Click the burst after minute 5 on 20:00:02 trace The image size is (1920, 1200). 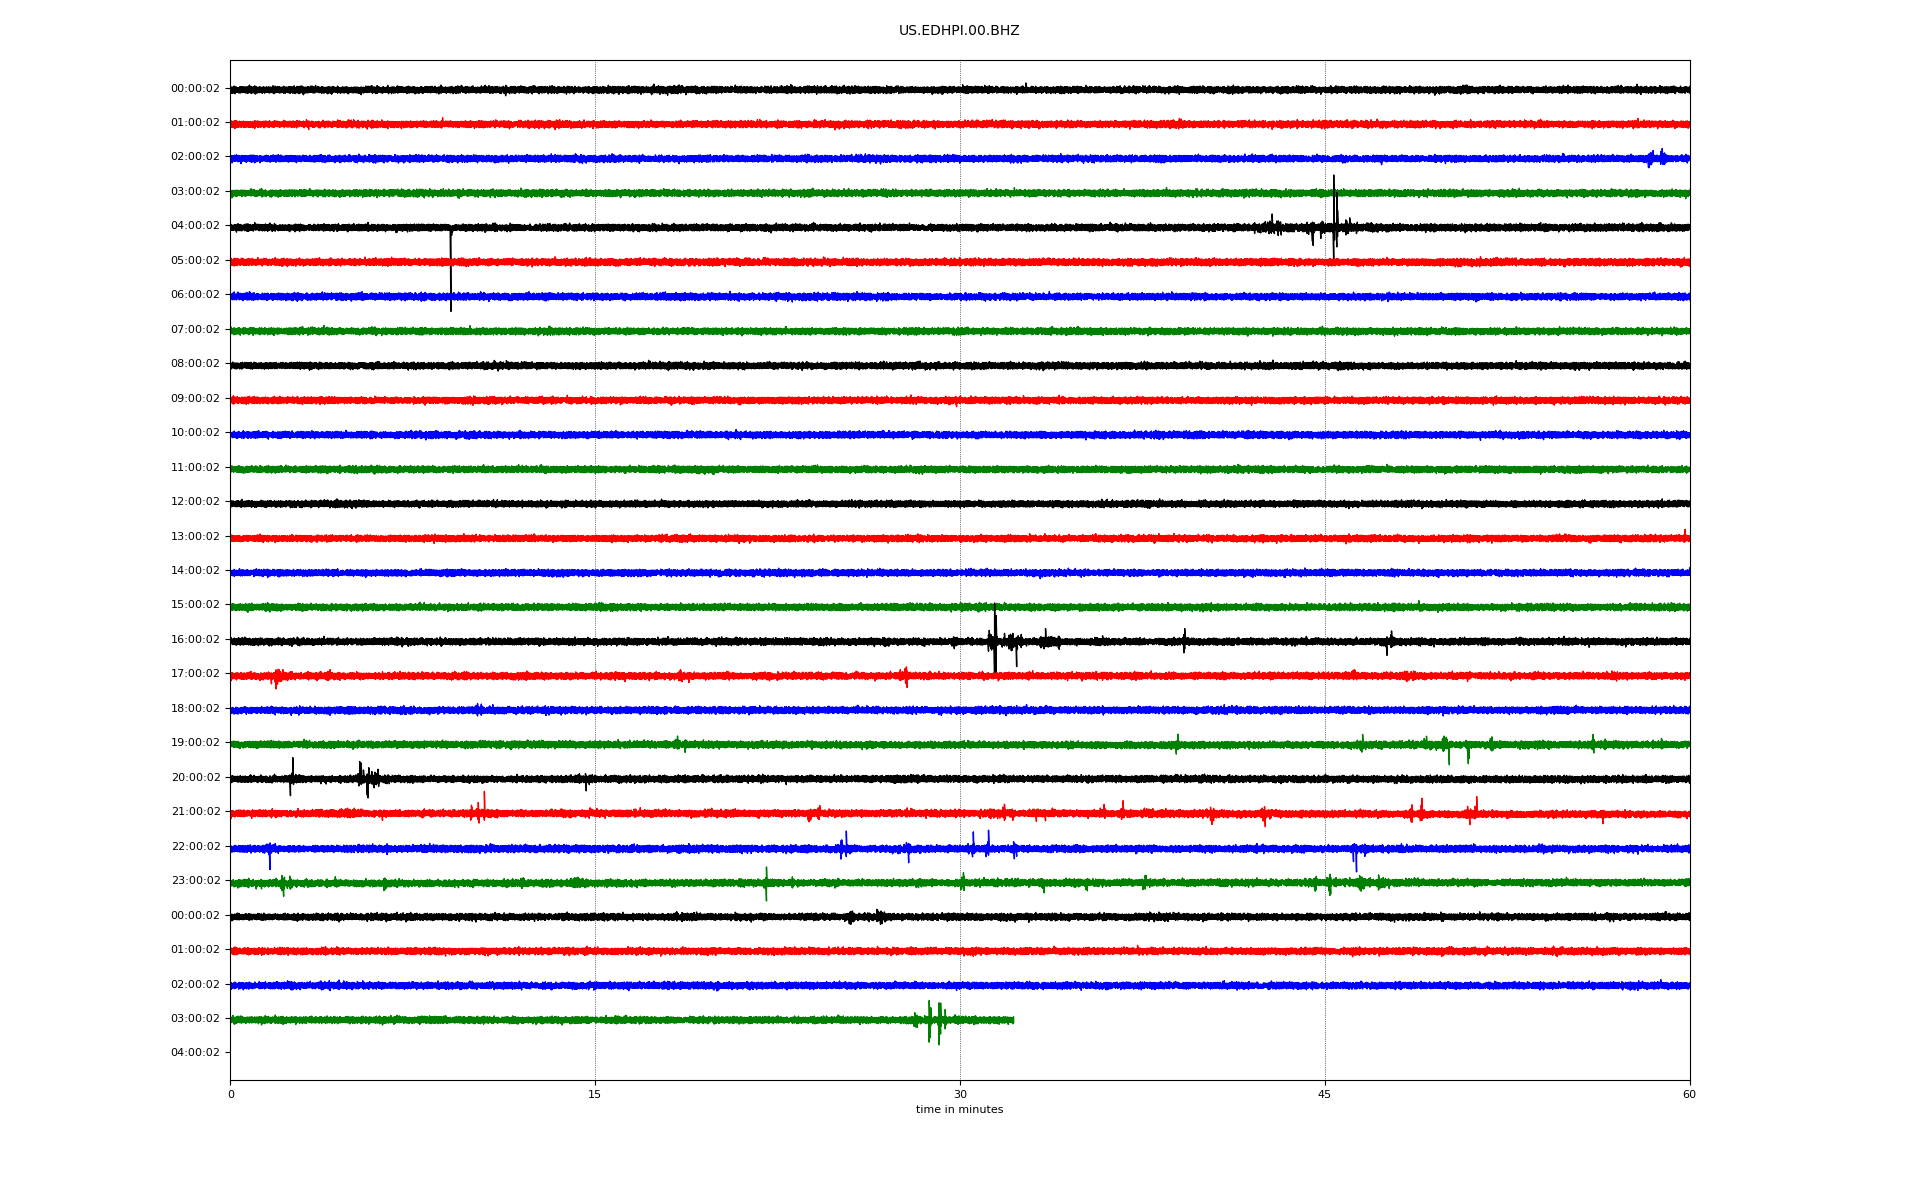point(368,778)
